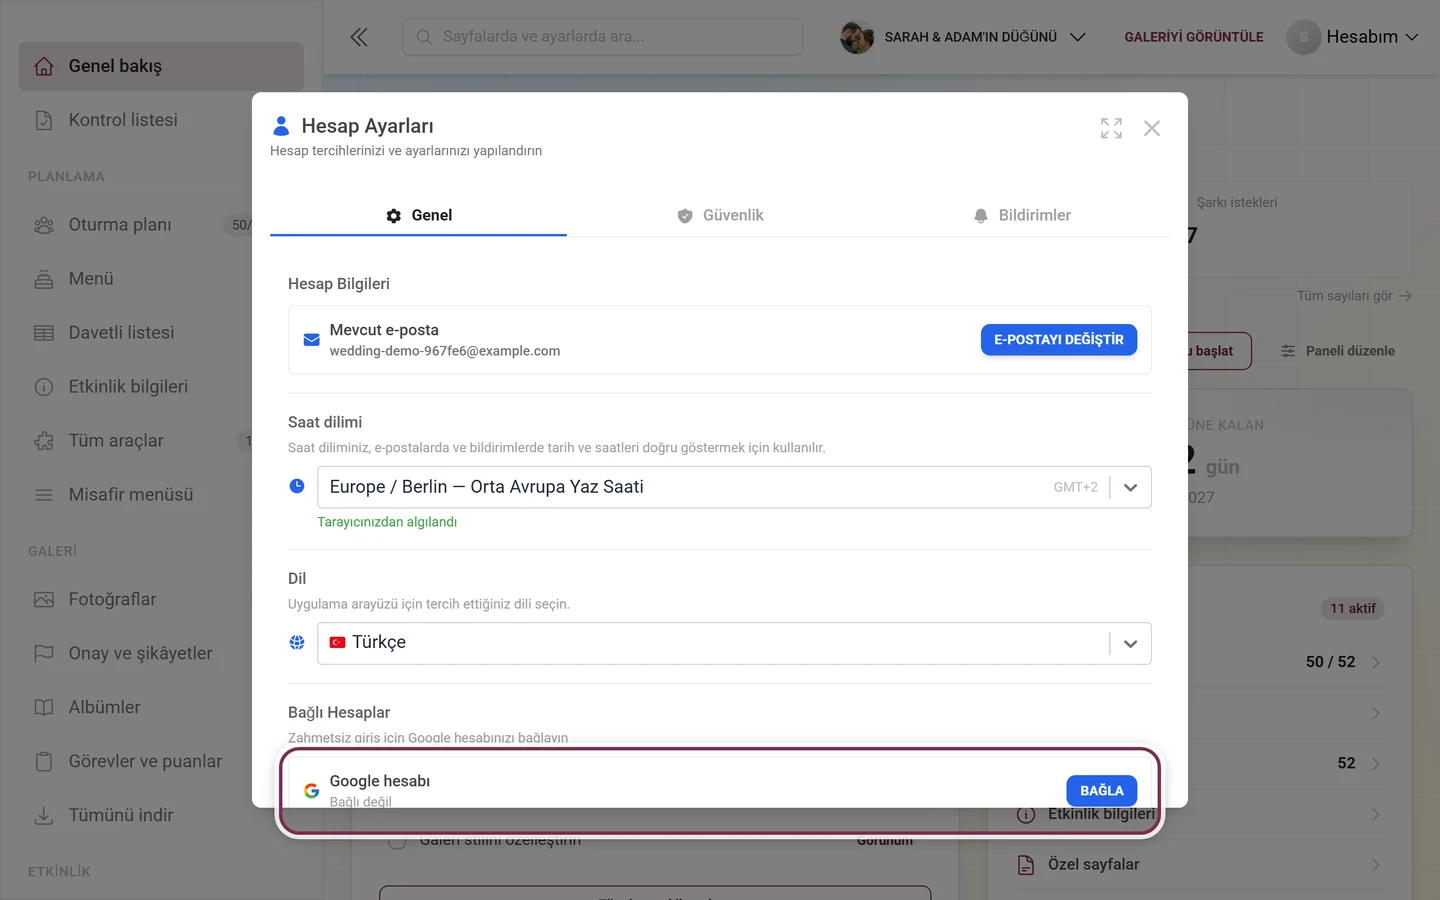
Task: Open Albümler book icon
Action: click(44, 708)
